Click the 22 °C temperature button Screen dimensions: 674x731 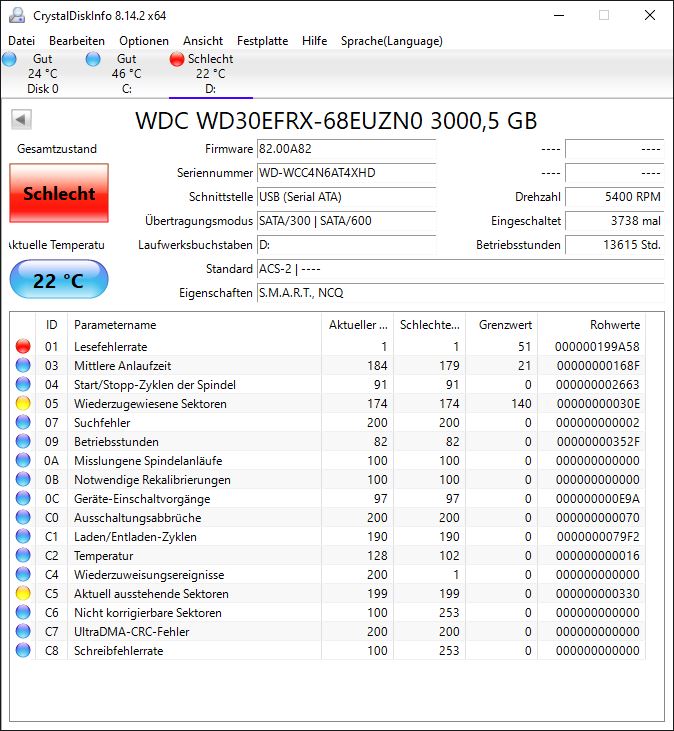click(59, 280)
